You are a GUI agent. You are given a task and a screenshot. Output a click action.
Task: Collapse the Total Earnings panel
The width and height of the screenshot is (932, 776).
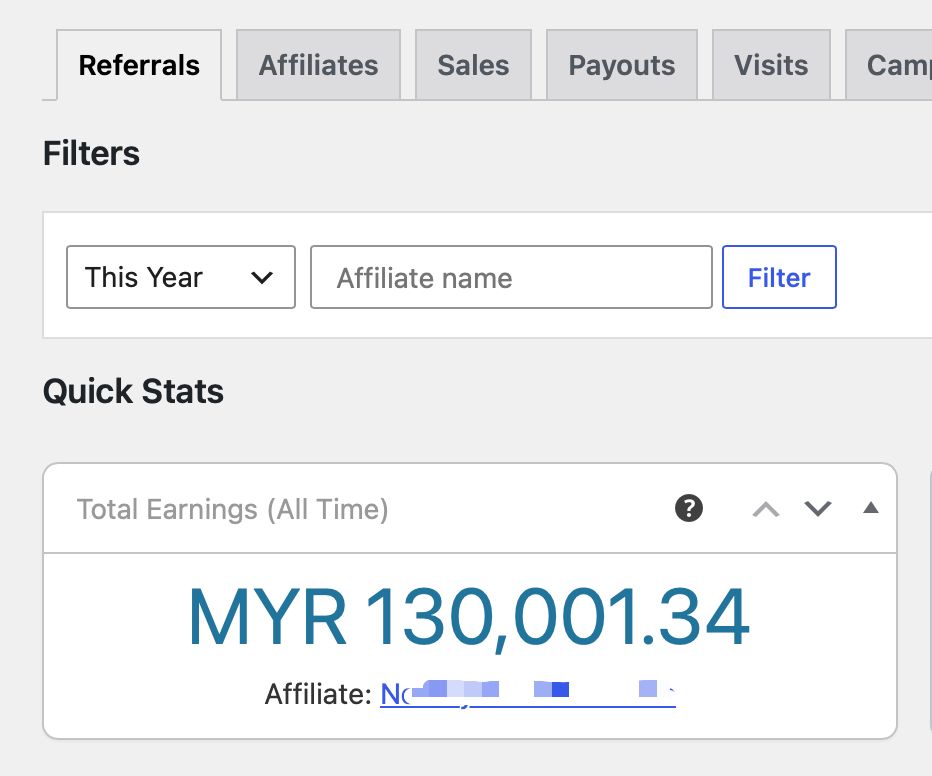[x=871, y=507]
